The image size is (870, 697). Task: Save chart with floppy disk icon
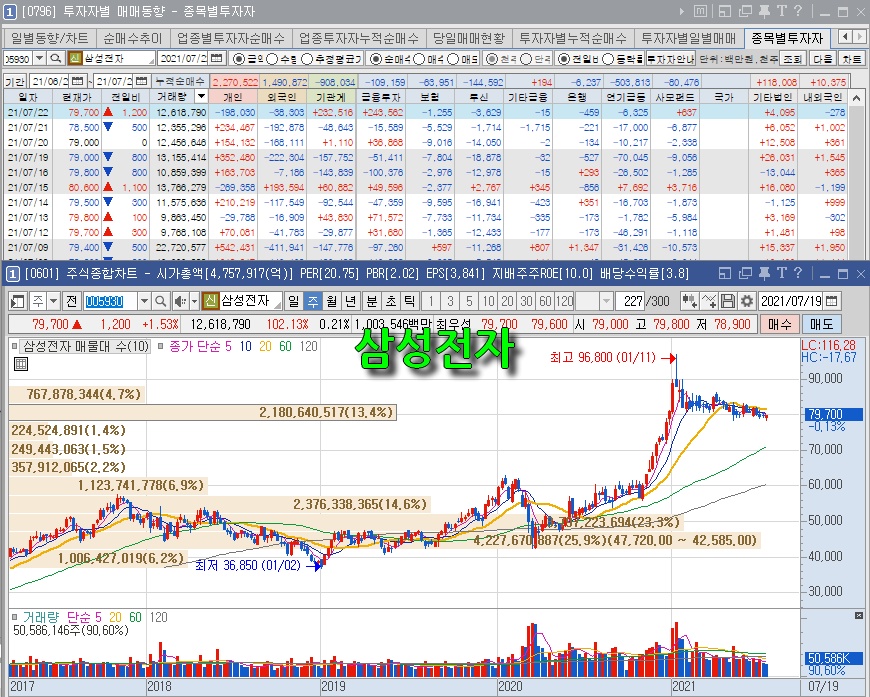pos(728,301)
